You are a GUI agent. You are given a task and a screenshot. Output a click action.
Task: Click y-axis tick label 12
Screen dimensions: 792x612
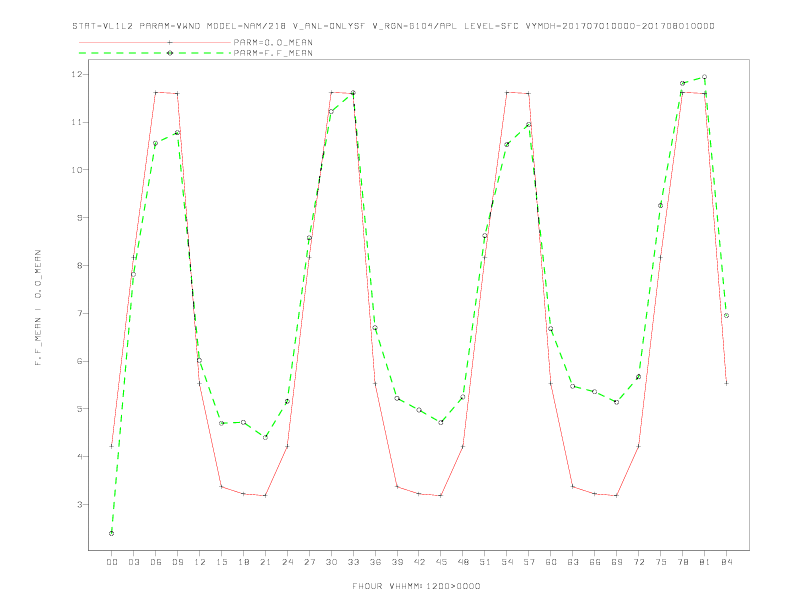coord(77,74)
